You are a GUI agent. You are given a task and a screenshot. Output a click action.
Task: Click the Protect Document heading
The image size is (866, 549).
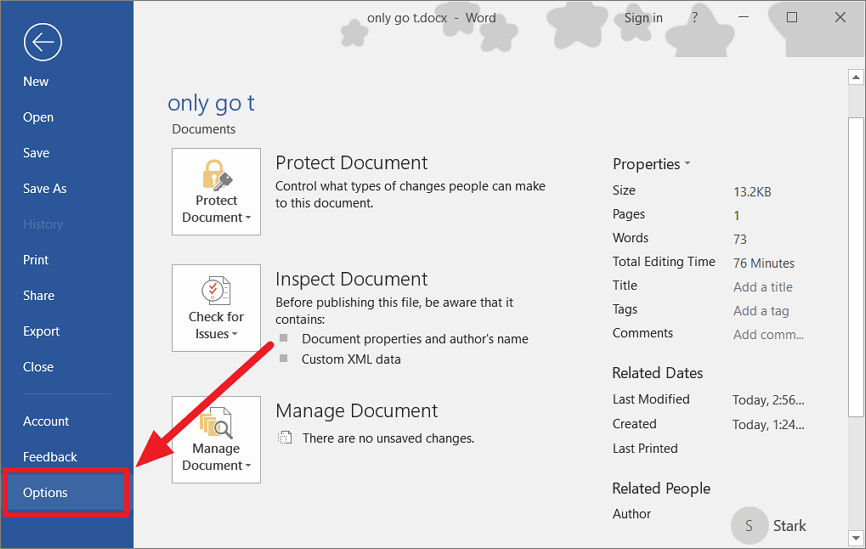click(351, 163)
